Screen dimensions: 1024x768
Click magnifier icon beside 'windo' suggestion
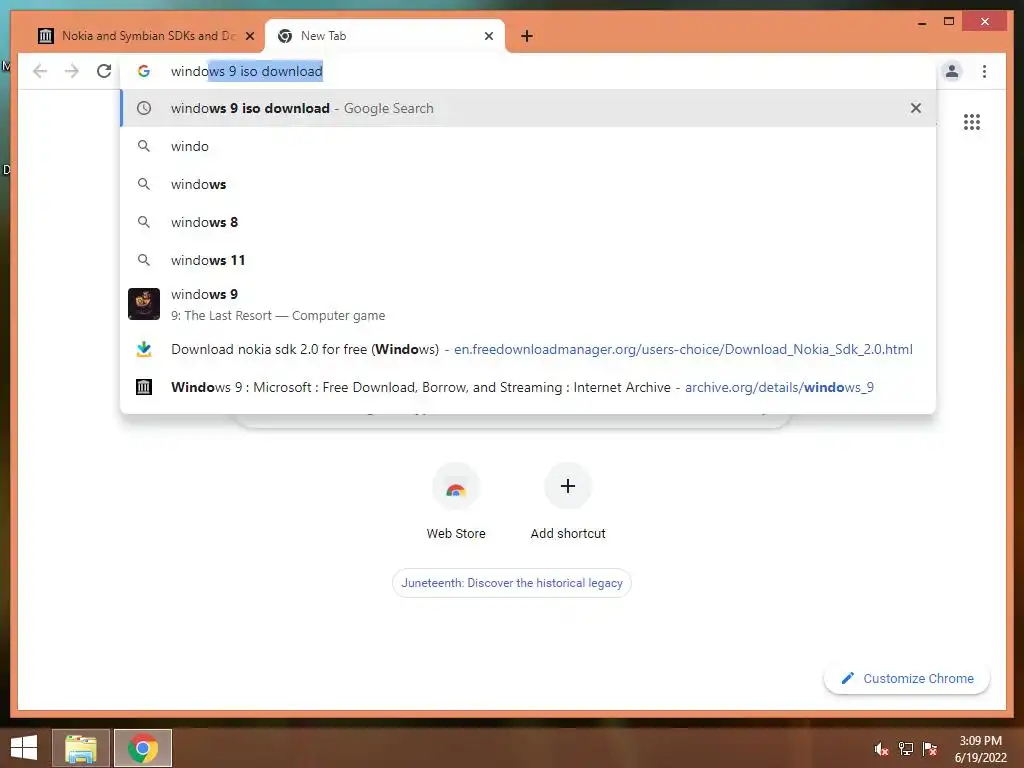[x=144, y=146]
